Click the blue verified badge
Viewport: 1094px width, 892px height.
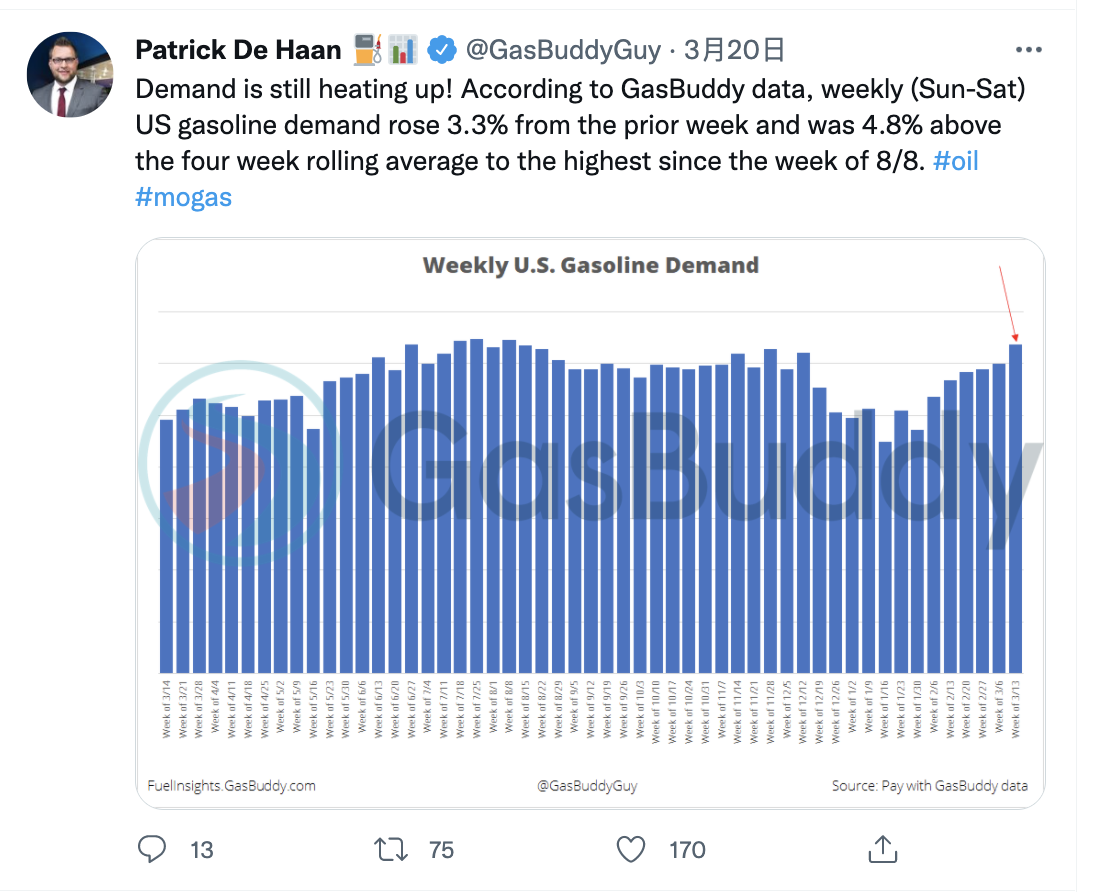pos(443,49)
